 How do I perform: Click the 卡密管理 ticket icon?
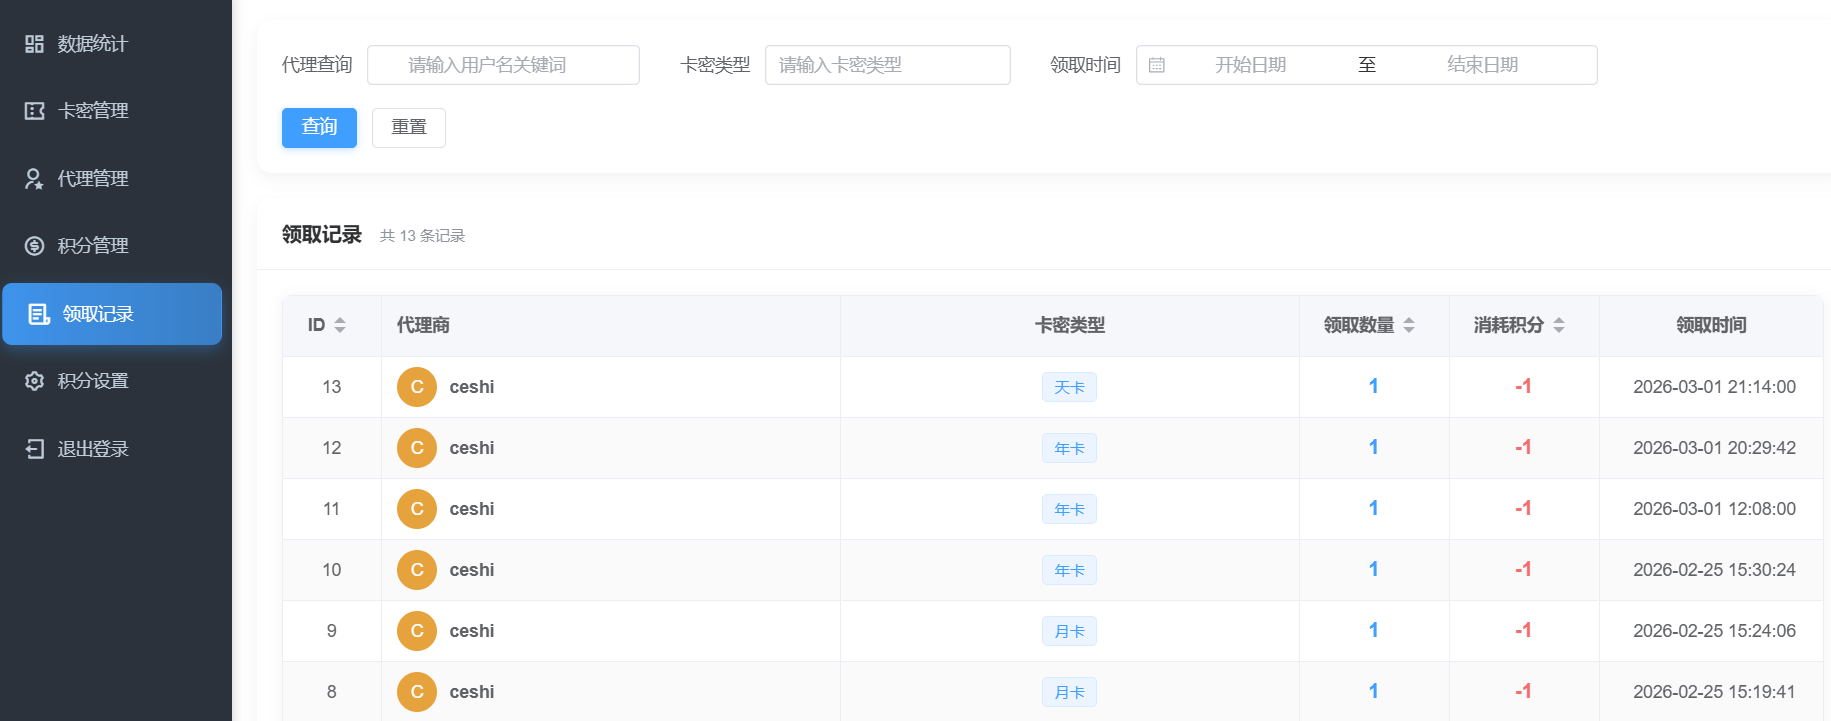[x=34, y=111]
